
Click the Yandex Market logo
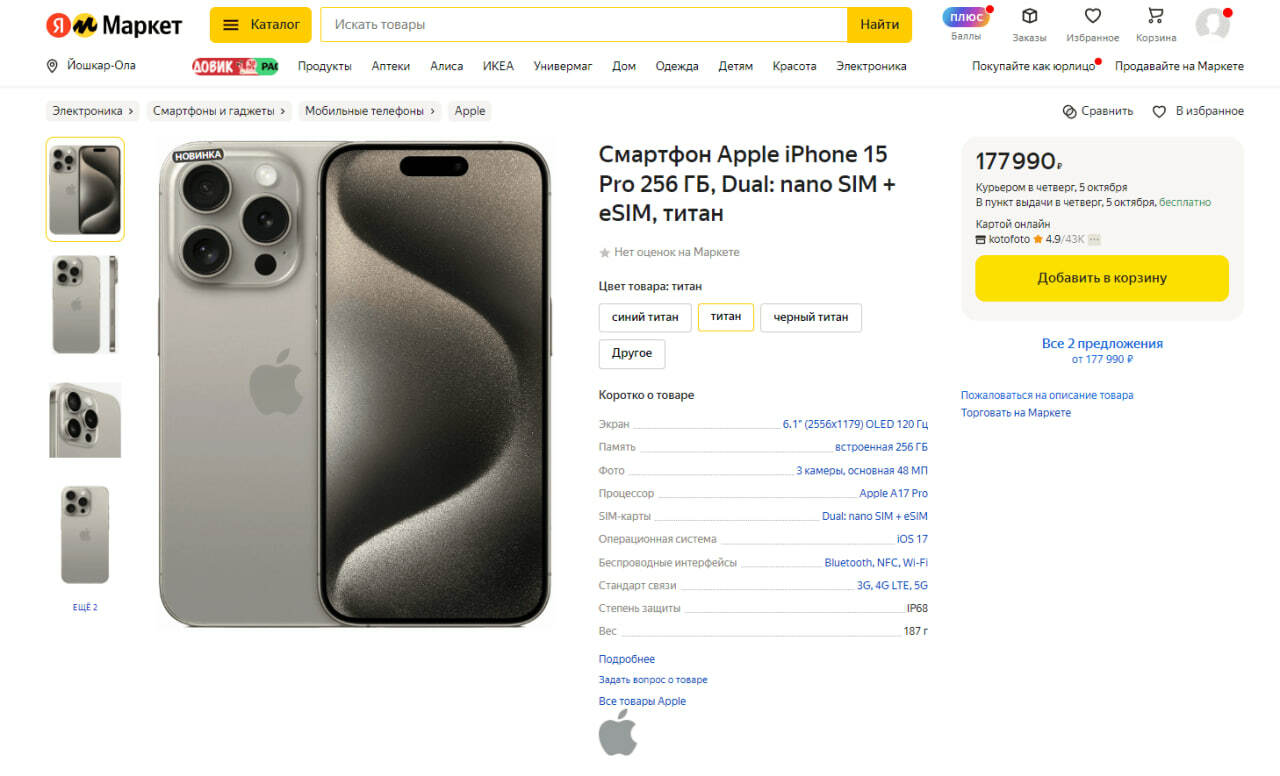(x=114, y=25)
